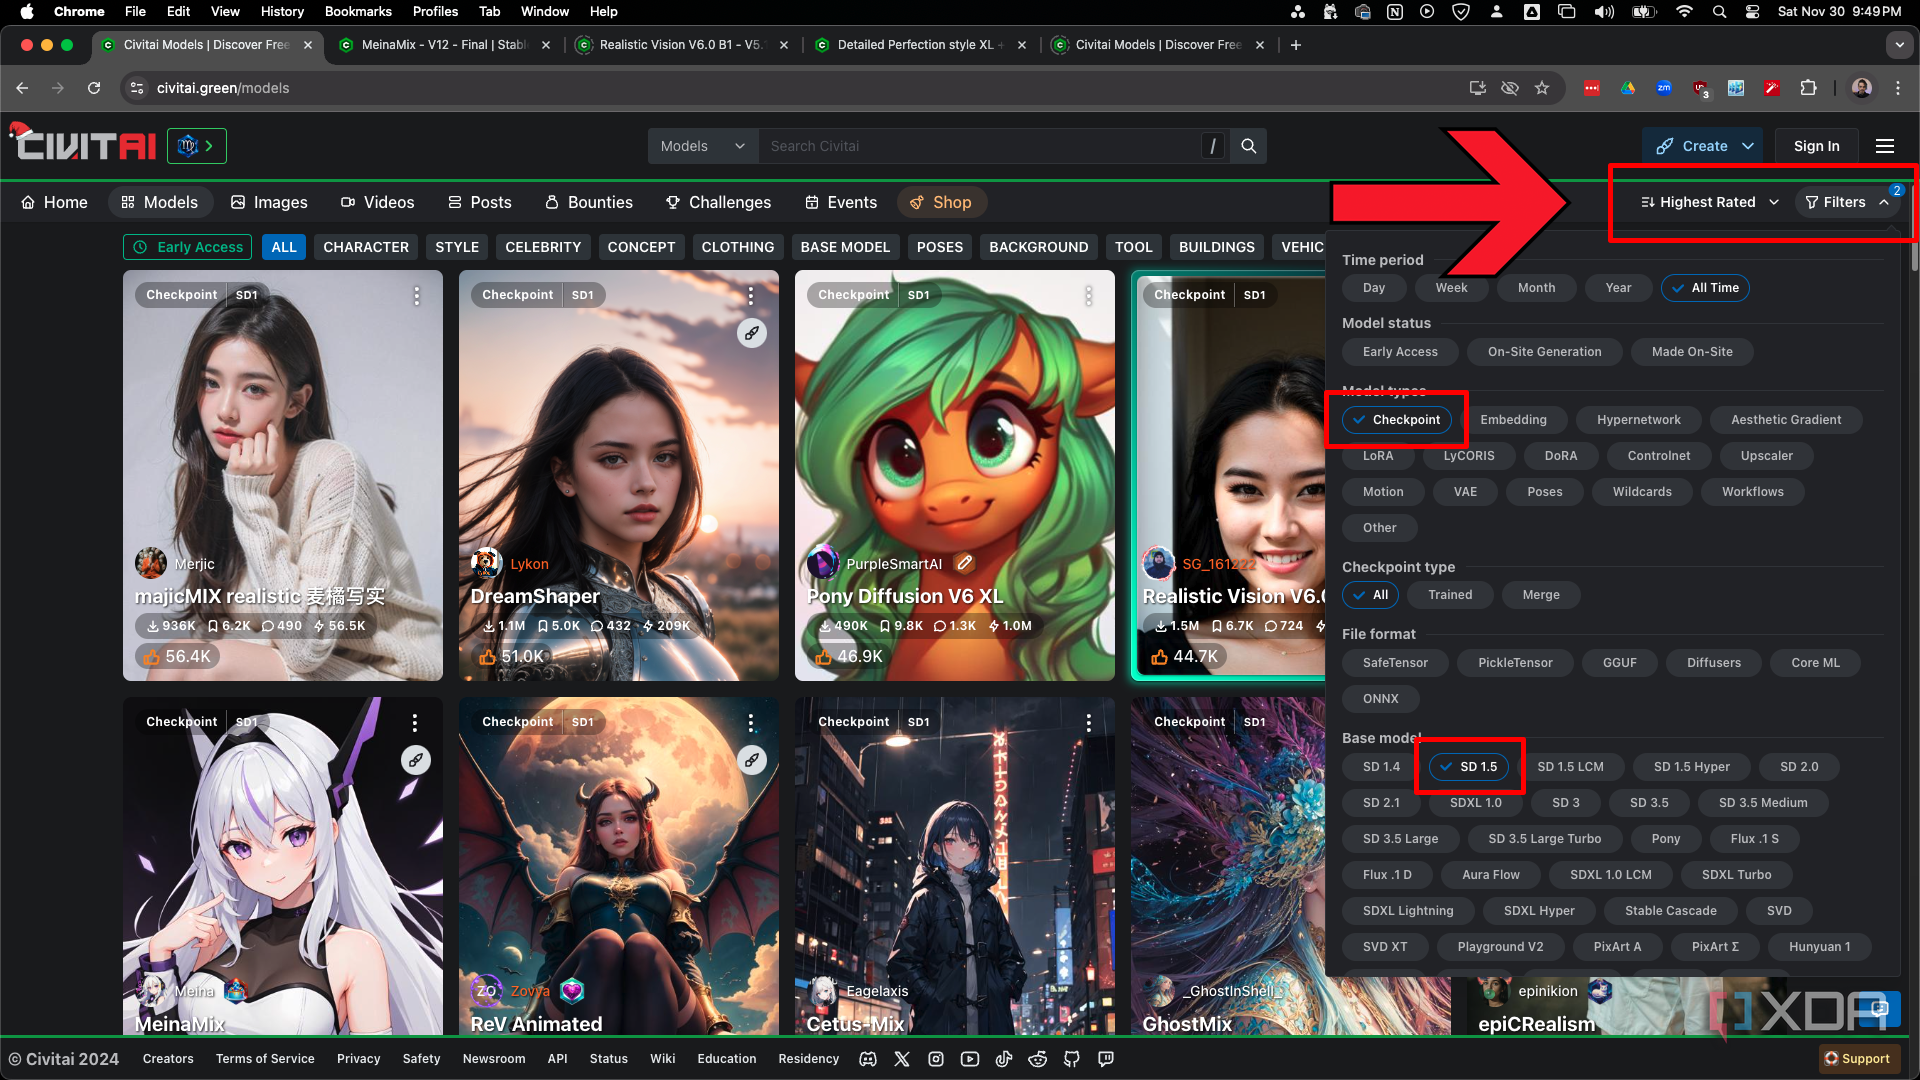Click the Search Civitai input field
Viewport: 1920px width, 1080px height.
click(x=980, y=146)
